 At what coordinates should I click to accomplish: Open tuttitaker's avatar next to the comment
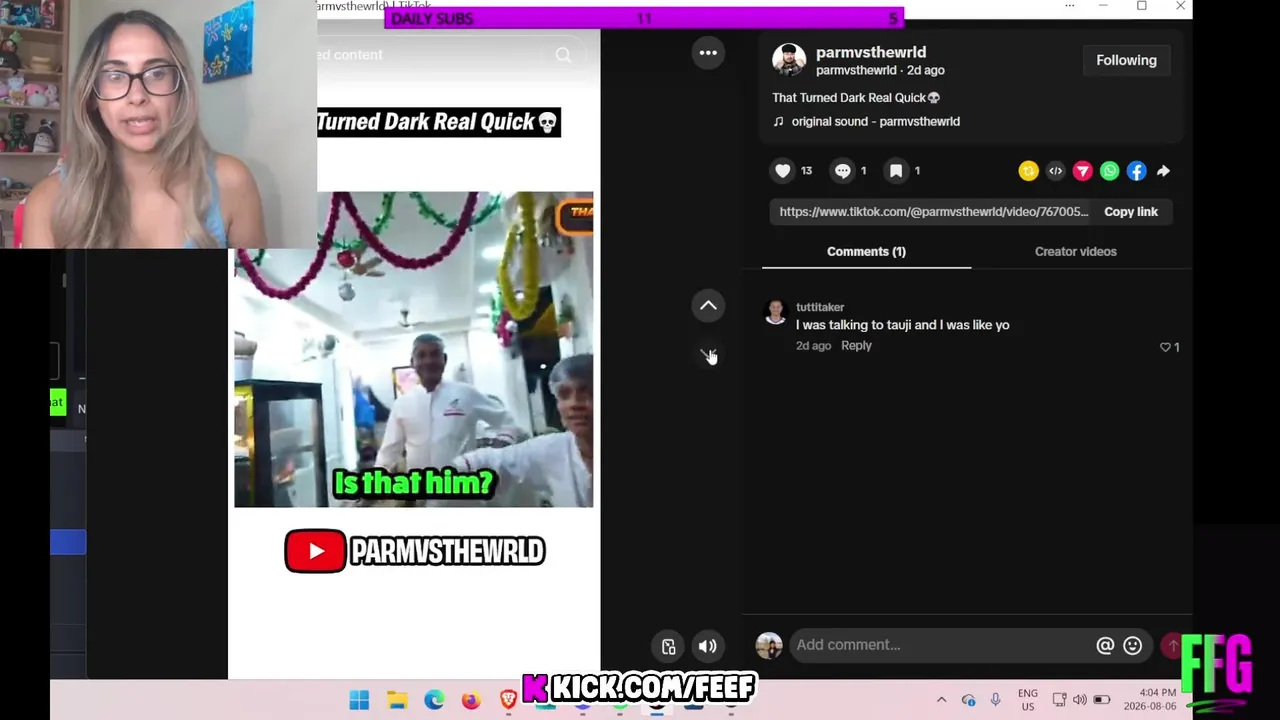[x=775, y=311]
